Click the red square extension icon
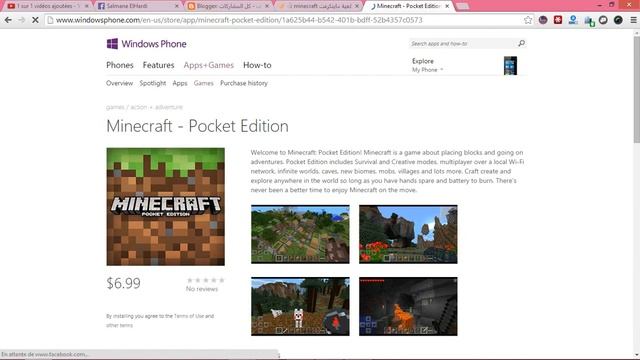Screen dimensions: 640x360 click(x=558, y=20)
